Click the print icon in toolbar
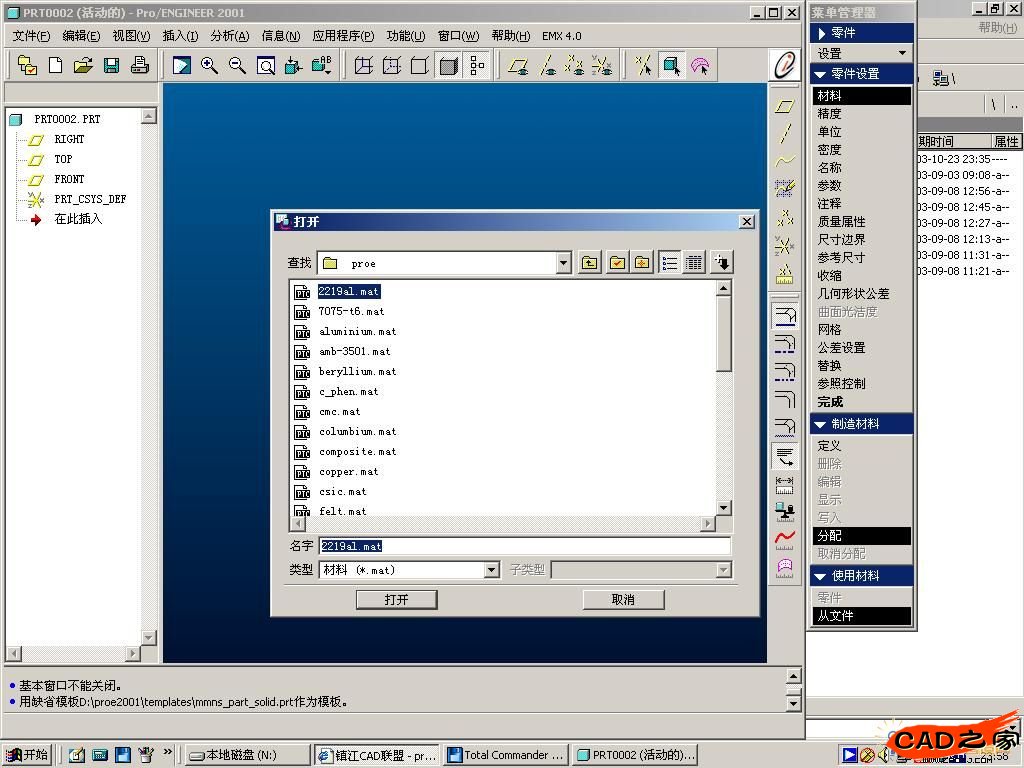The image size is (1024, 768). coord(140,66)
